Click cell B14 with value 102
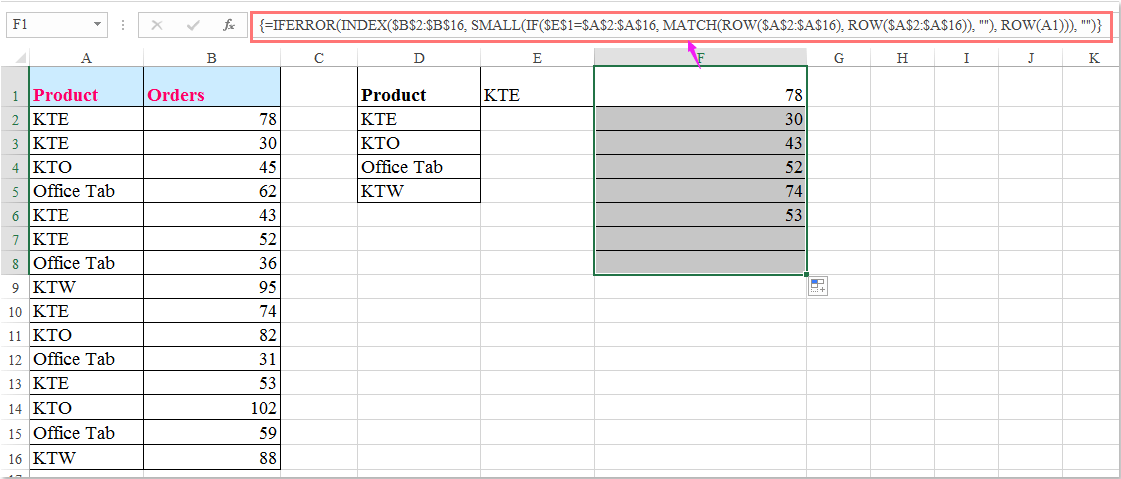Image resolution: width=1121 pixels, height=479 pixels. 212,408
